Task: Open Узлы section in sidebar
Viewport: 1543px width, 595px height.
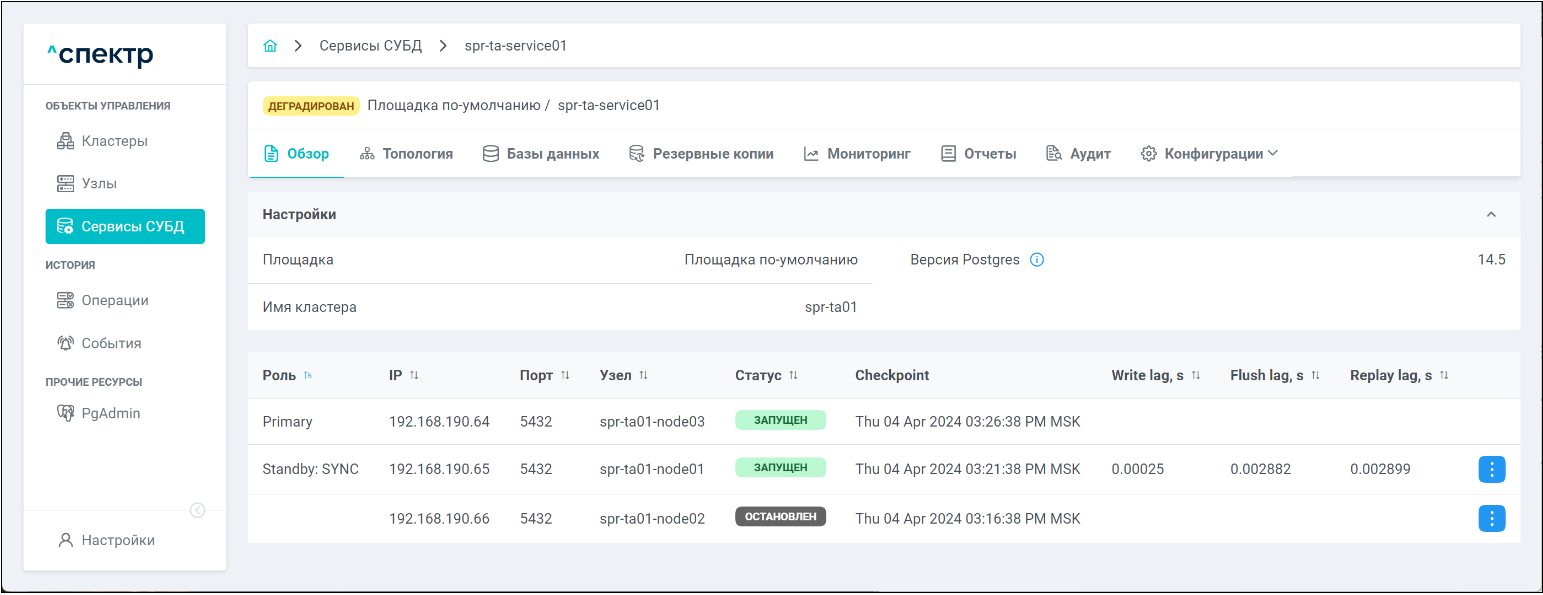Action: (99, 184)
